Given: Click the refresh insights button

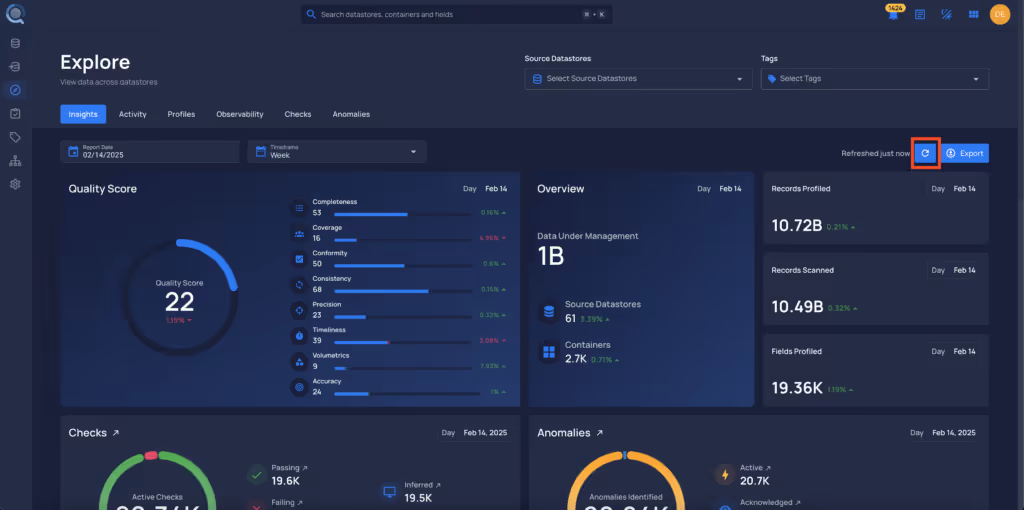Looking at the screenshot, I should 925,153.
